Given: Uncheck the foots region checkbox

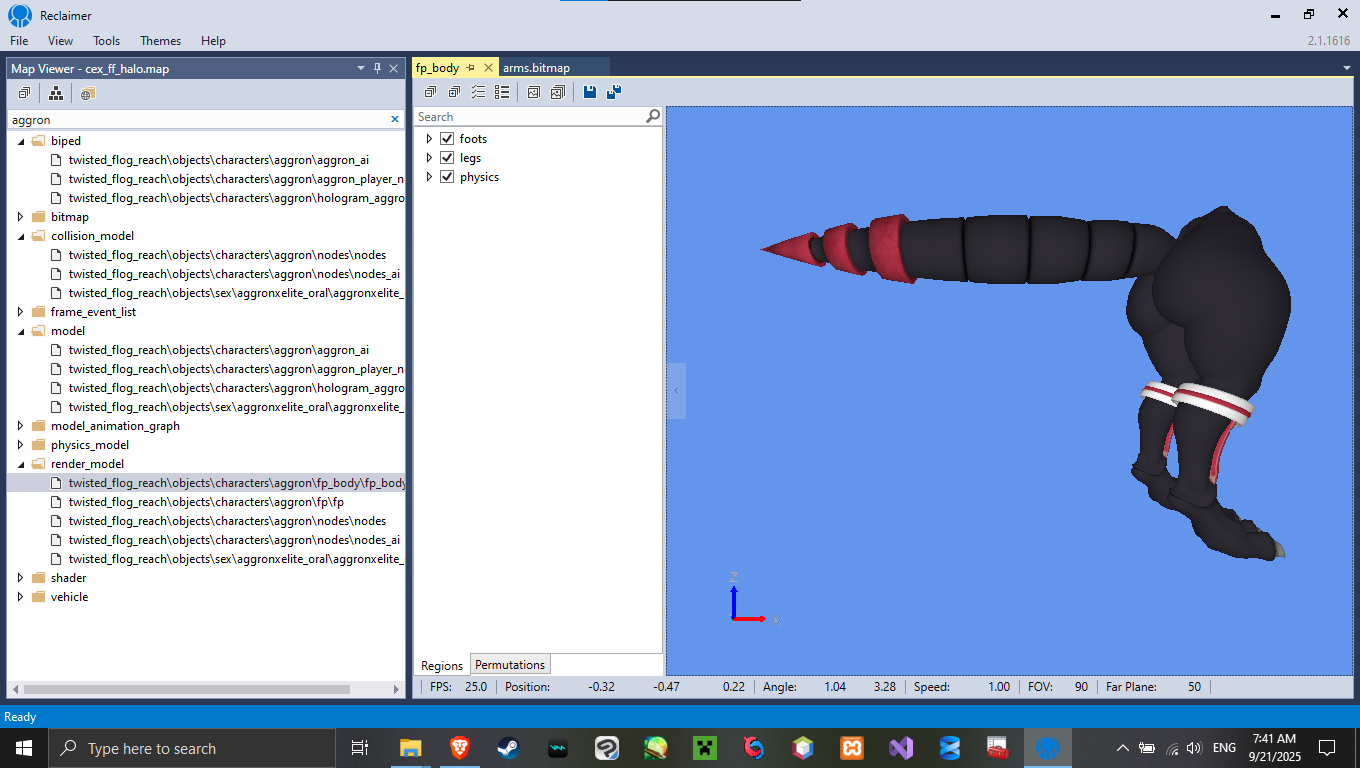Looking at the screenshot, I should (447, 139).
